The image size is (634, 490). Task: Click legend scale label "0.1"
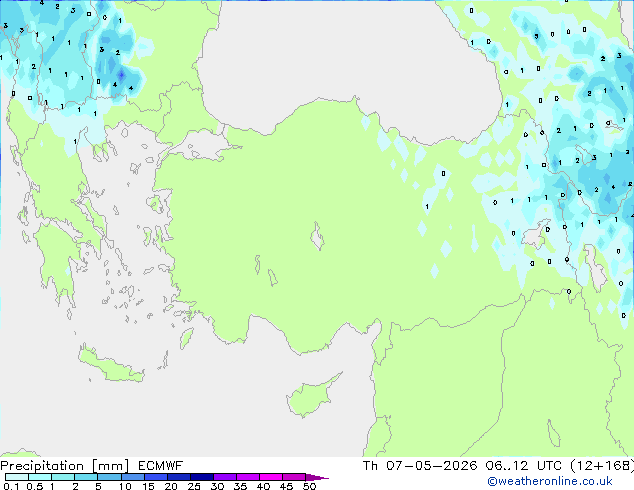[11, 486]
